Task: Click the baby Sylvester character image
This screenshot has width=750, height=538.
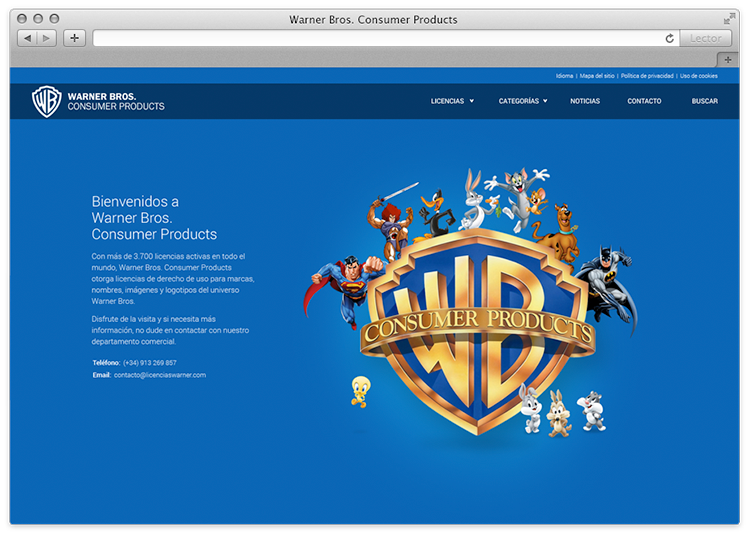Action: point(592,411)
